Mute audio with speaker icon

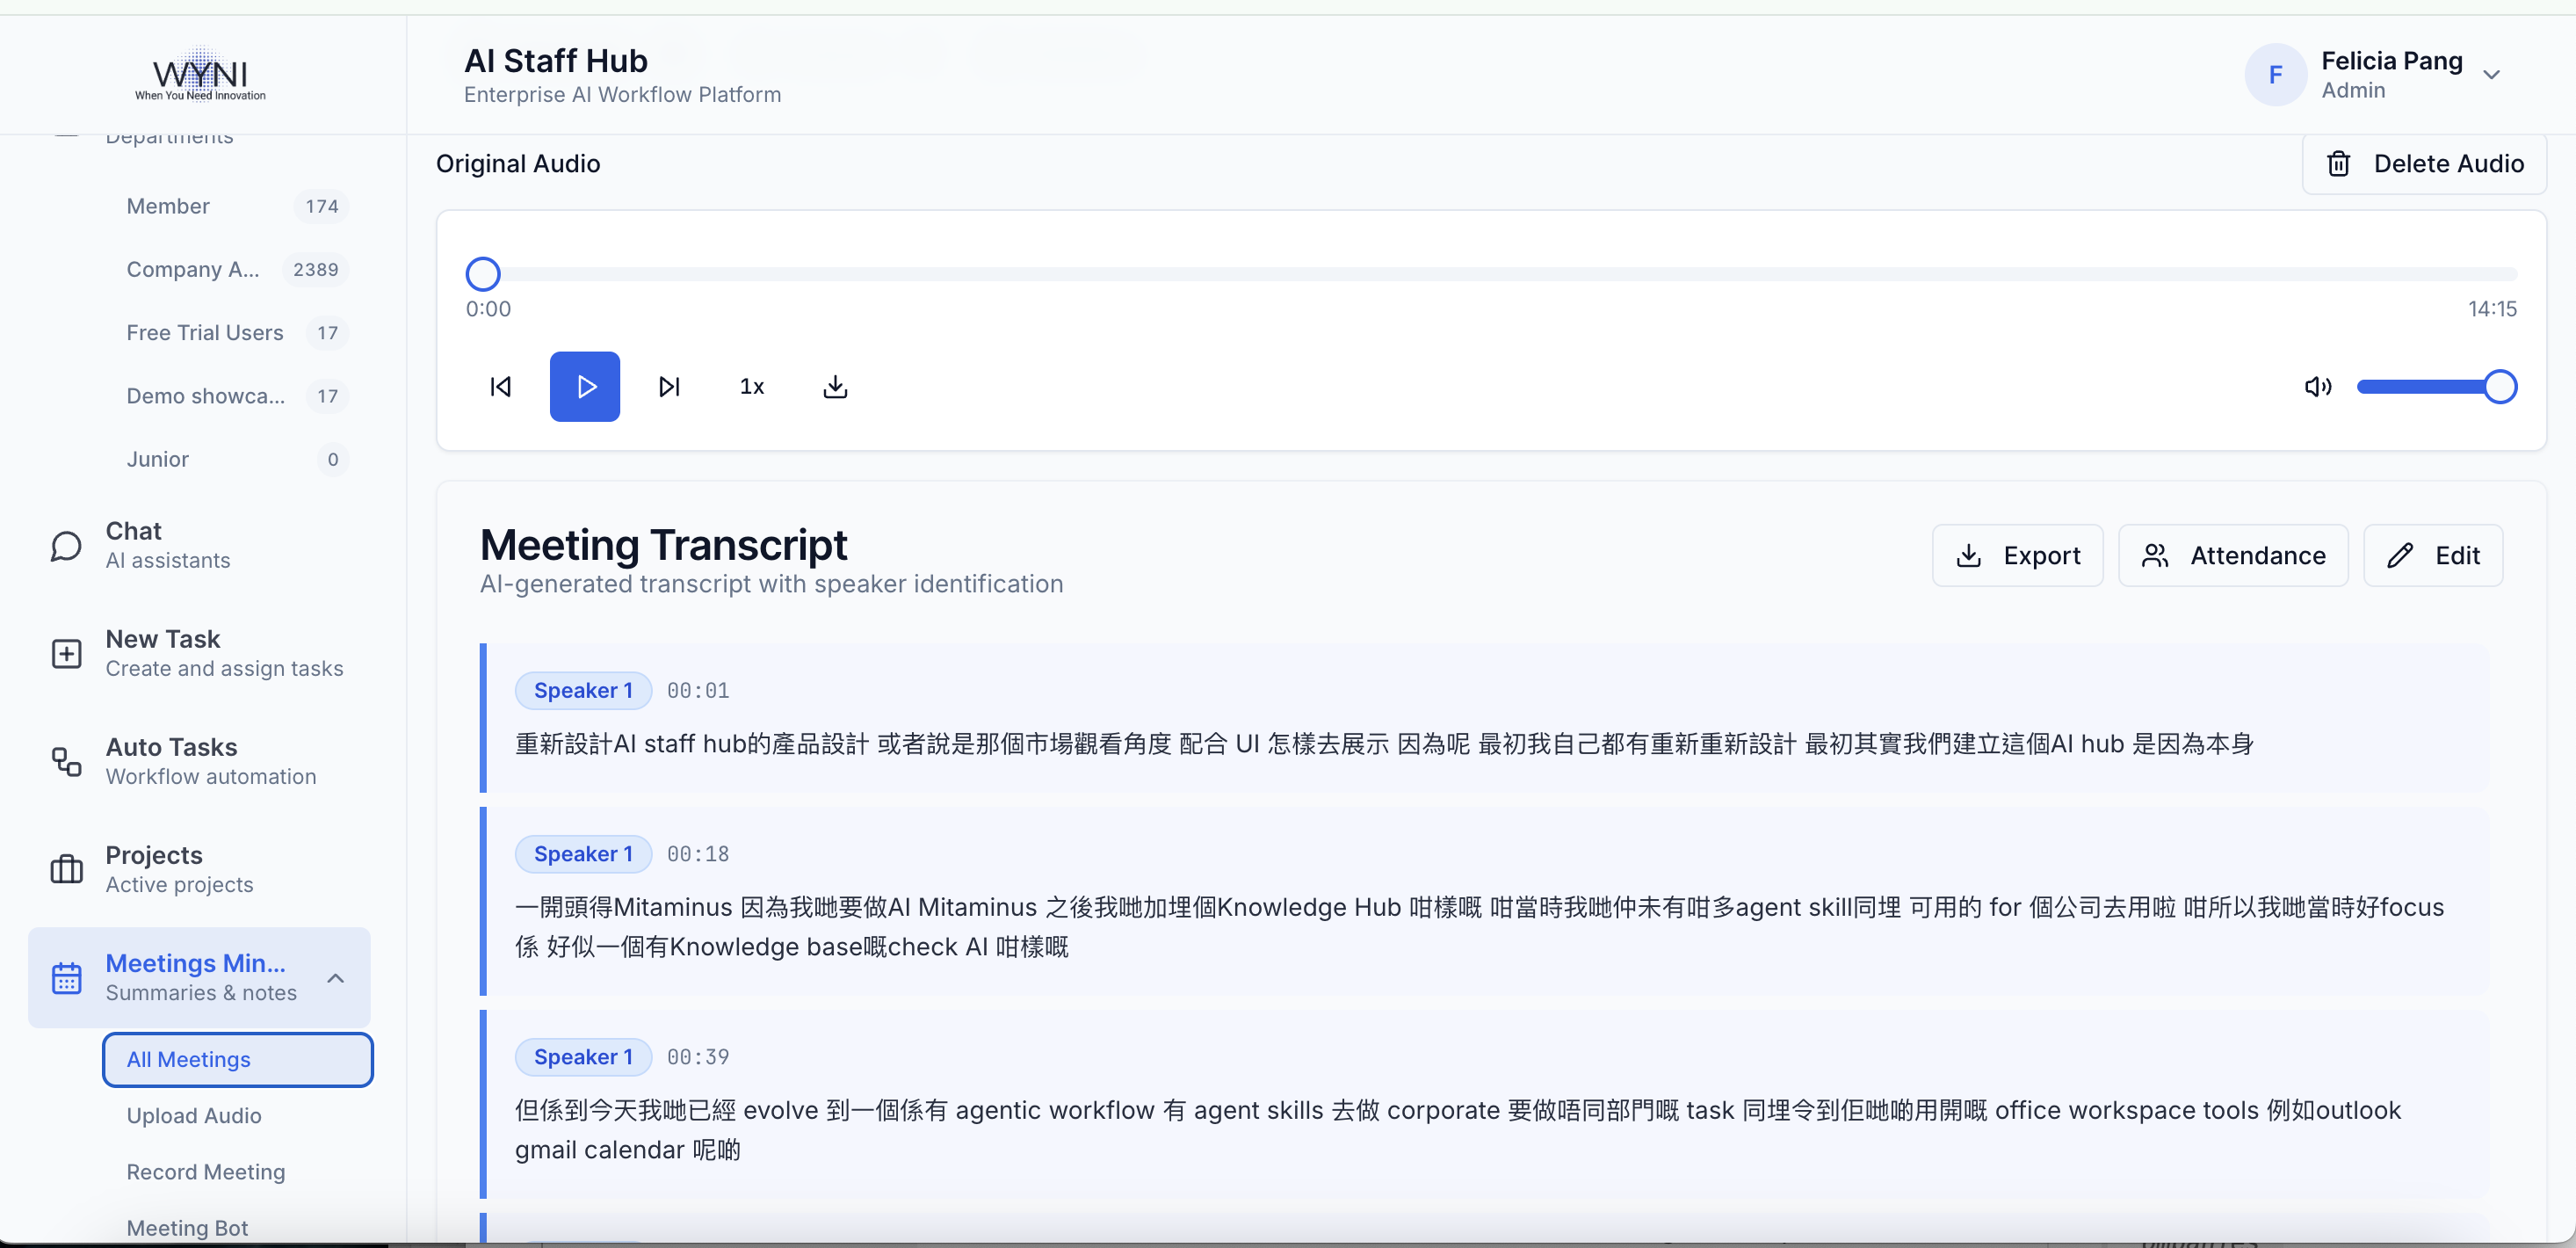[x=2318, y=386]
